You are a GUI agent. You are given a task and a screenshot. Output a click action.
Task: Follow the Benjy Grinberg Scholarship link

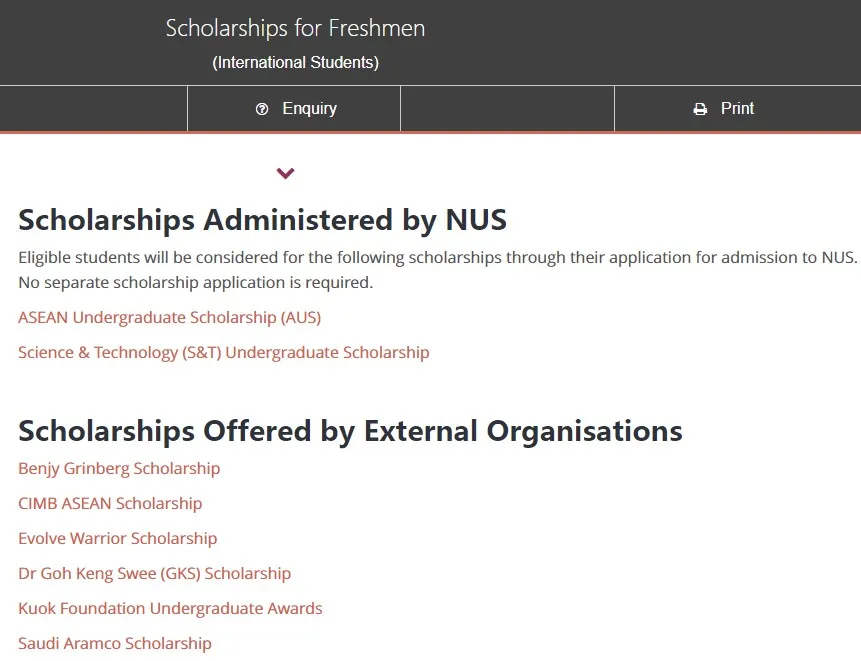pos(119,468)
